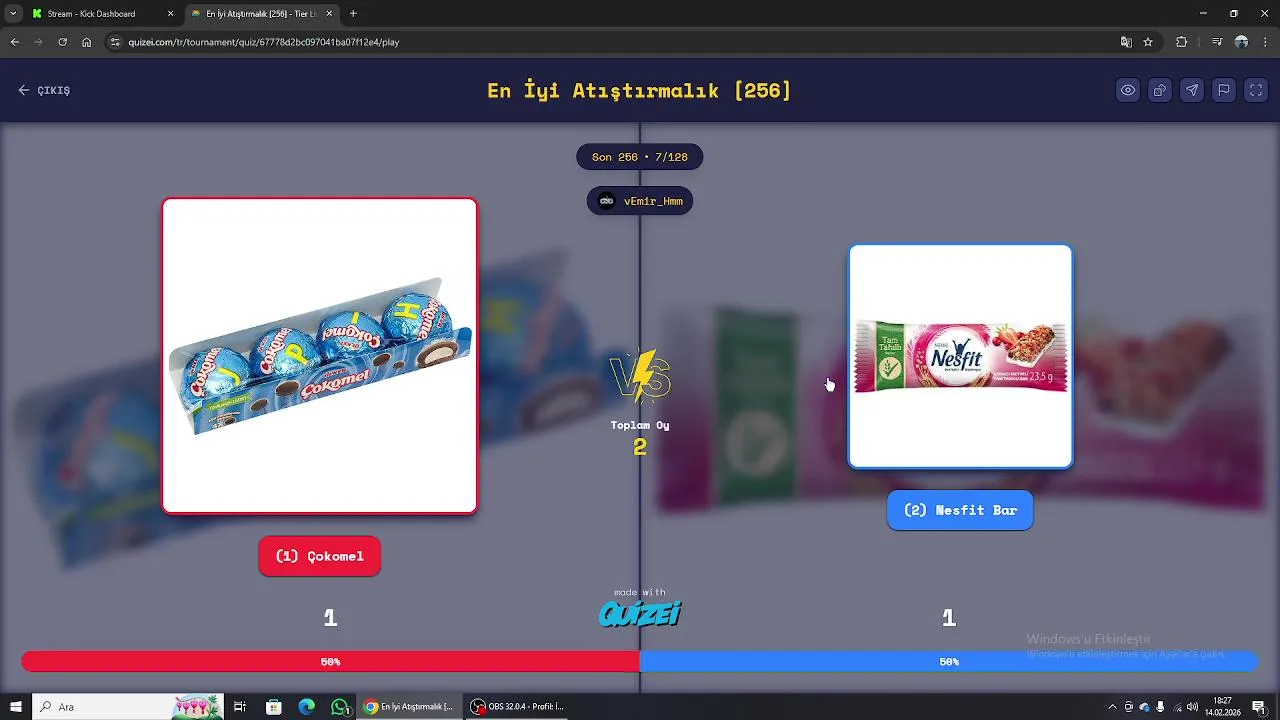Open Task View on the taskbar
Image resolution: width=1280 pixels, height=720 pixels.
240,707
